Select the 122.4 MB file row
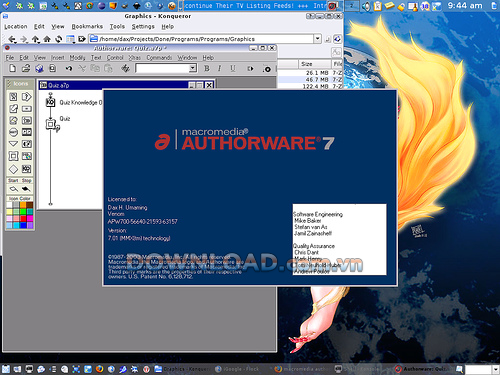 point(310,86)
